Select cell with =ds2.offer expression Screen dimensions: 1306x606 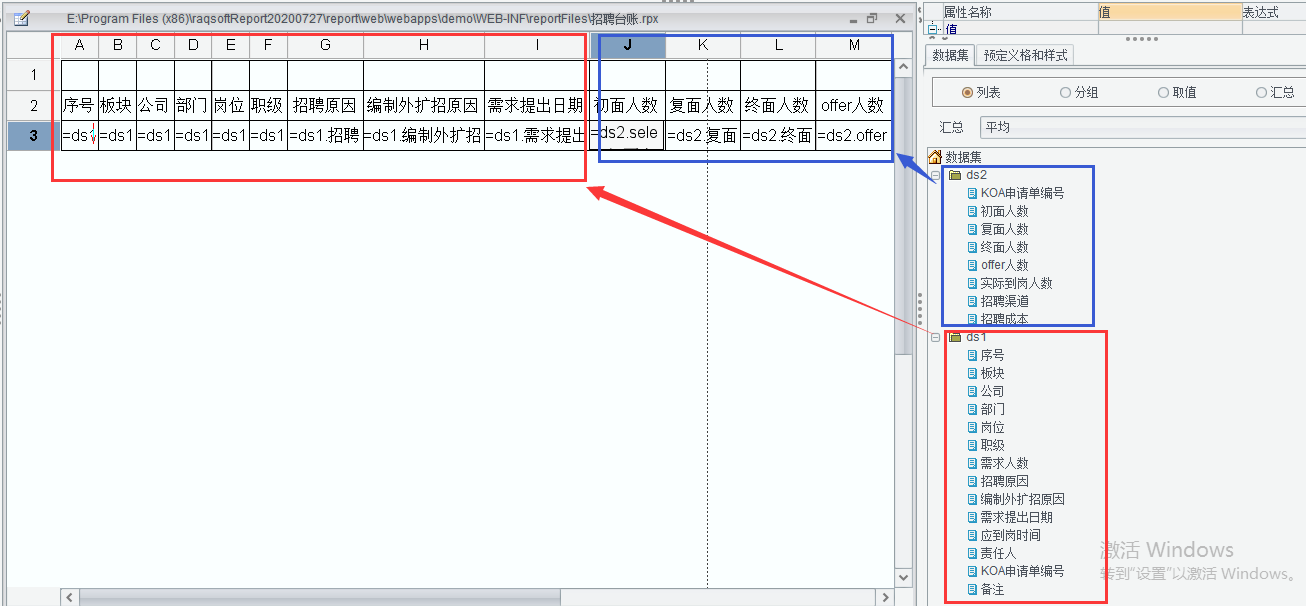[853, 135]
